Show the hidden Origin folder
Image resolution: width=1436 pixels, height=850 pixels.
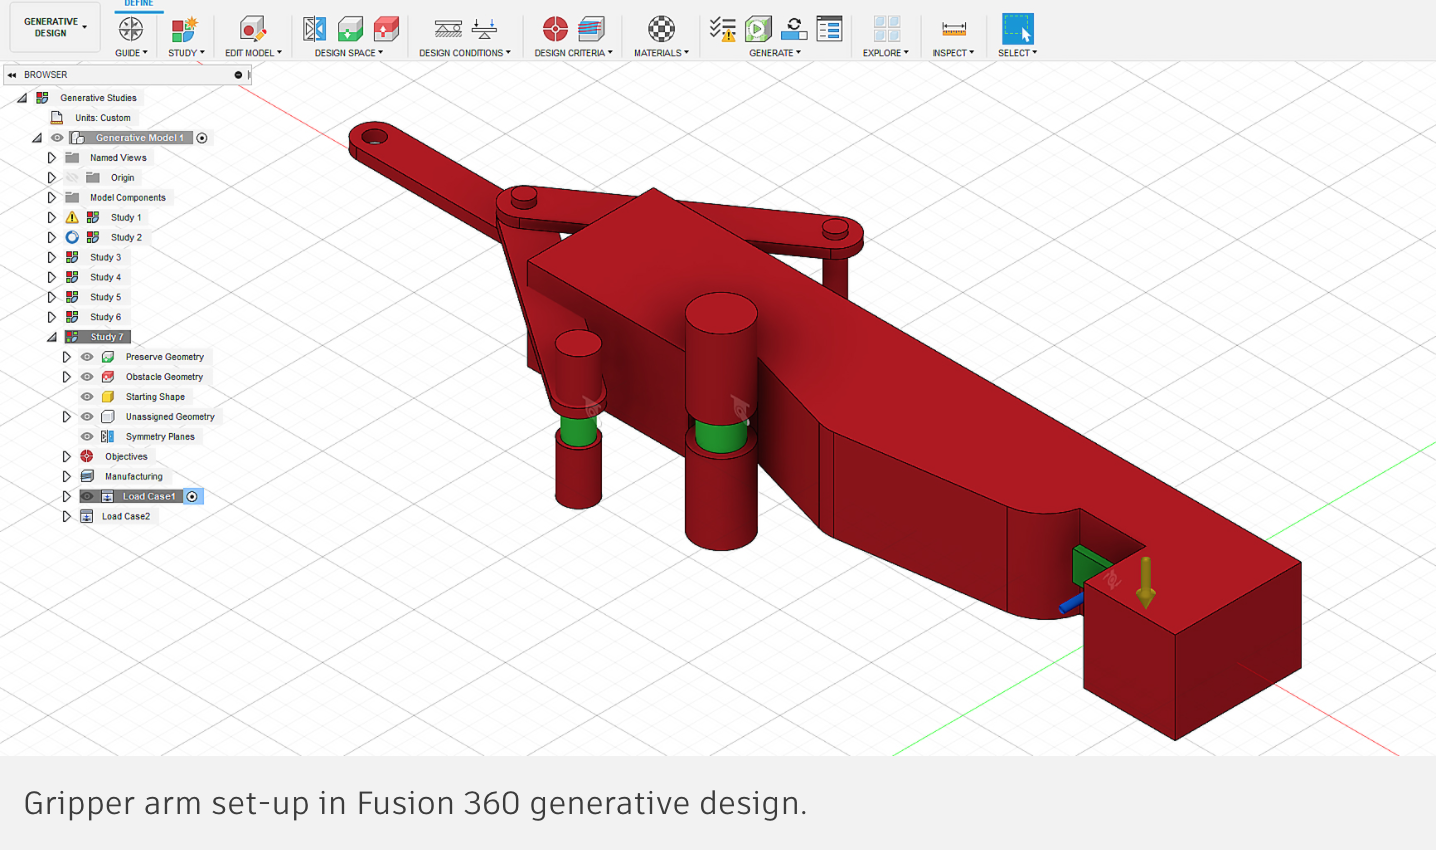[72, 178]
